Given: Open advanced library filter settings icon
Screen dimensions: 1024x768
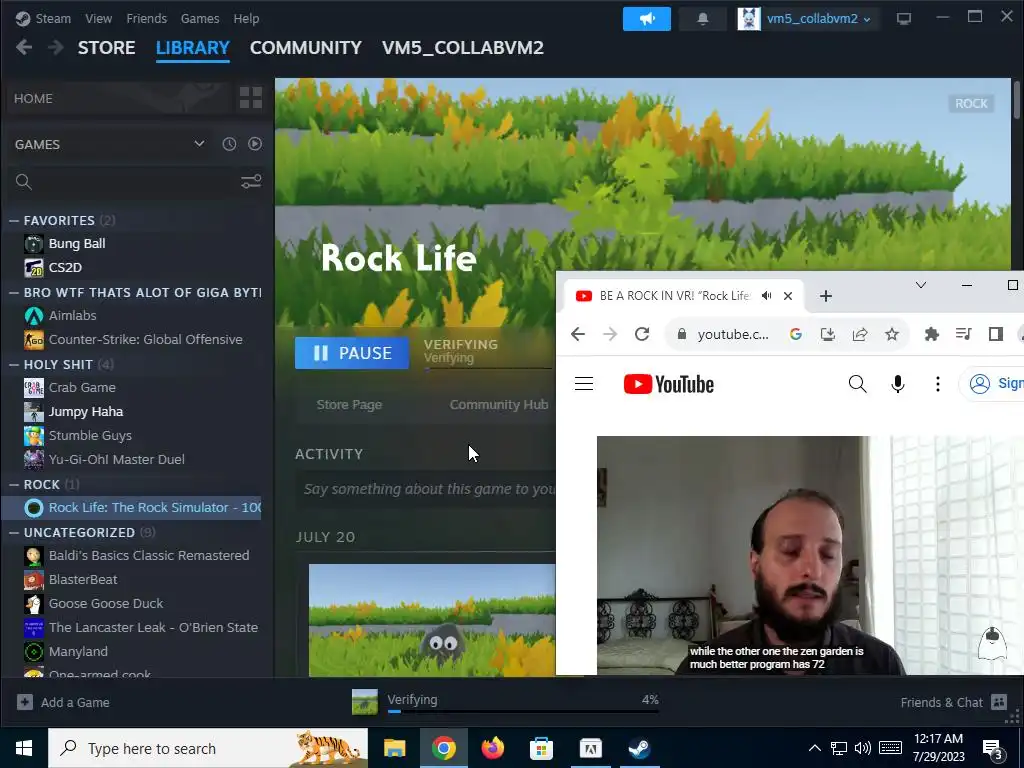Looking at the screenshot, I should pyautogui.click(x=251, y=182).
